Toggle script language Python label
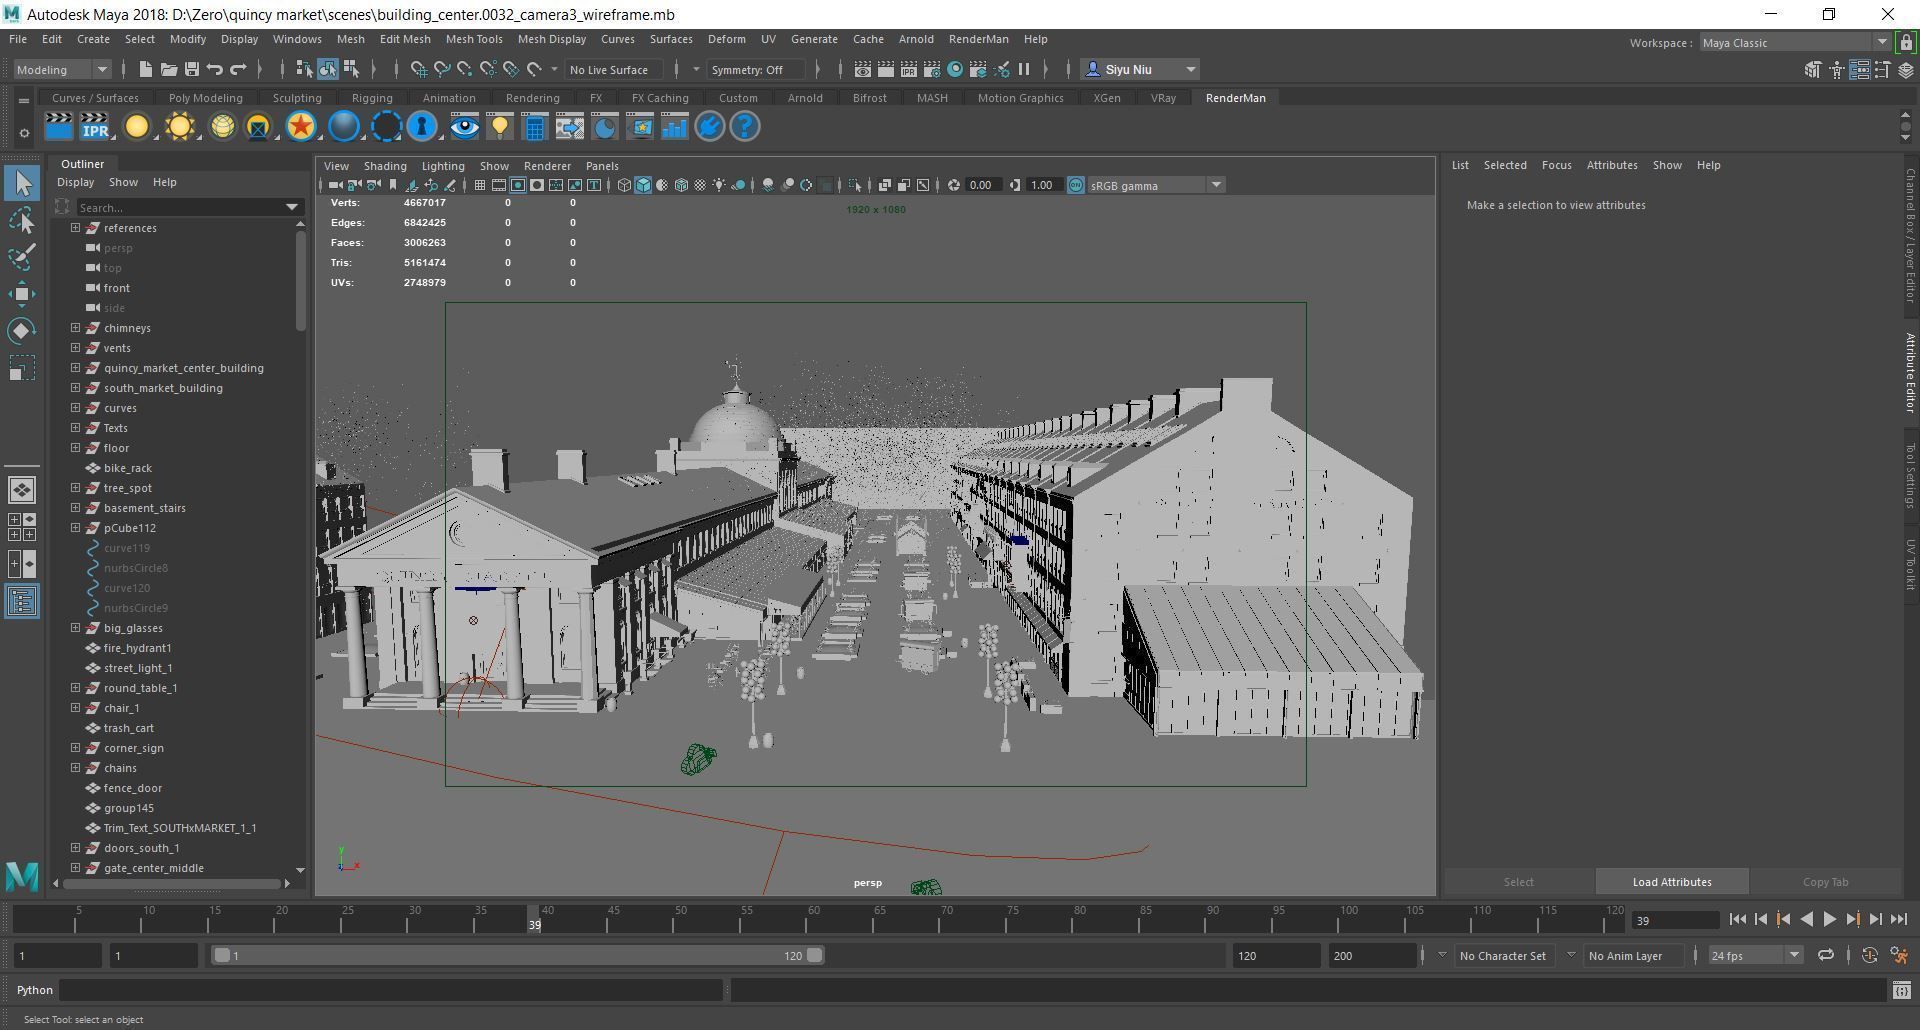 (34, 990)
